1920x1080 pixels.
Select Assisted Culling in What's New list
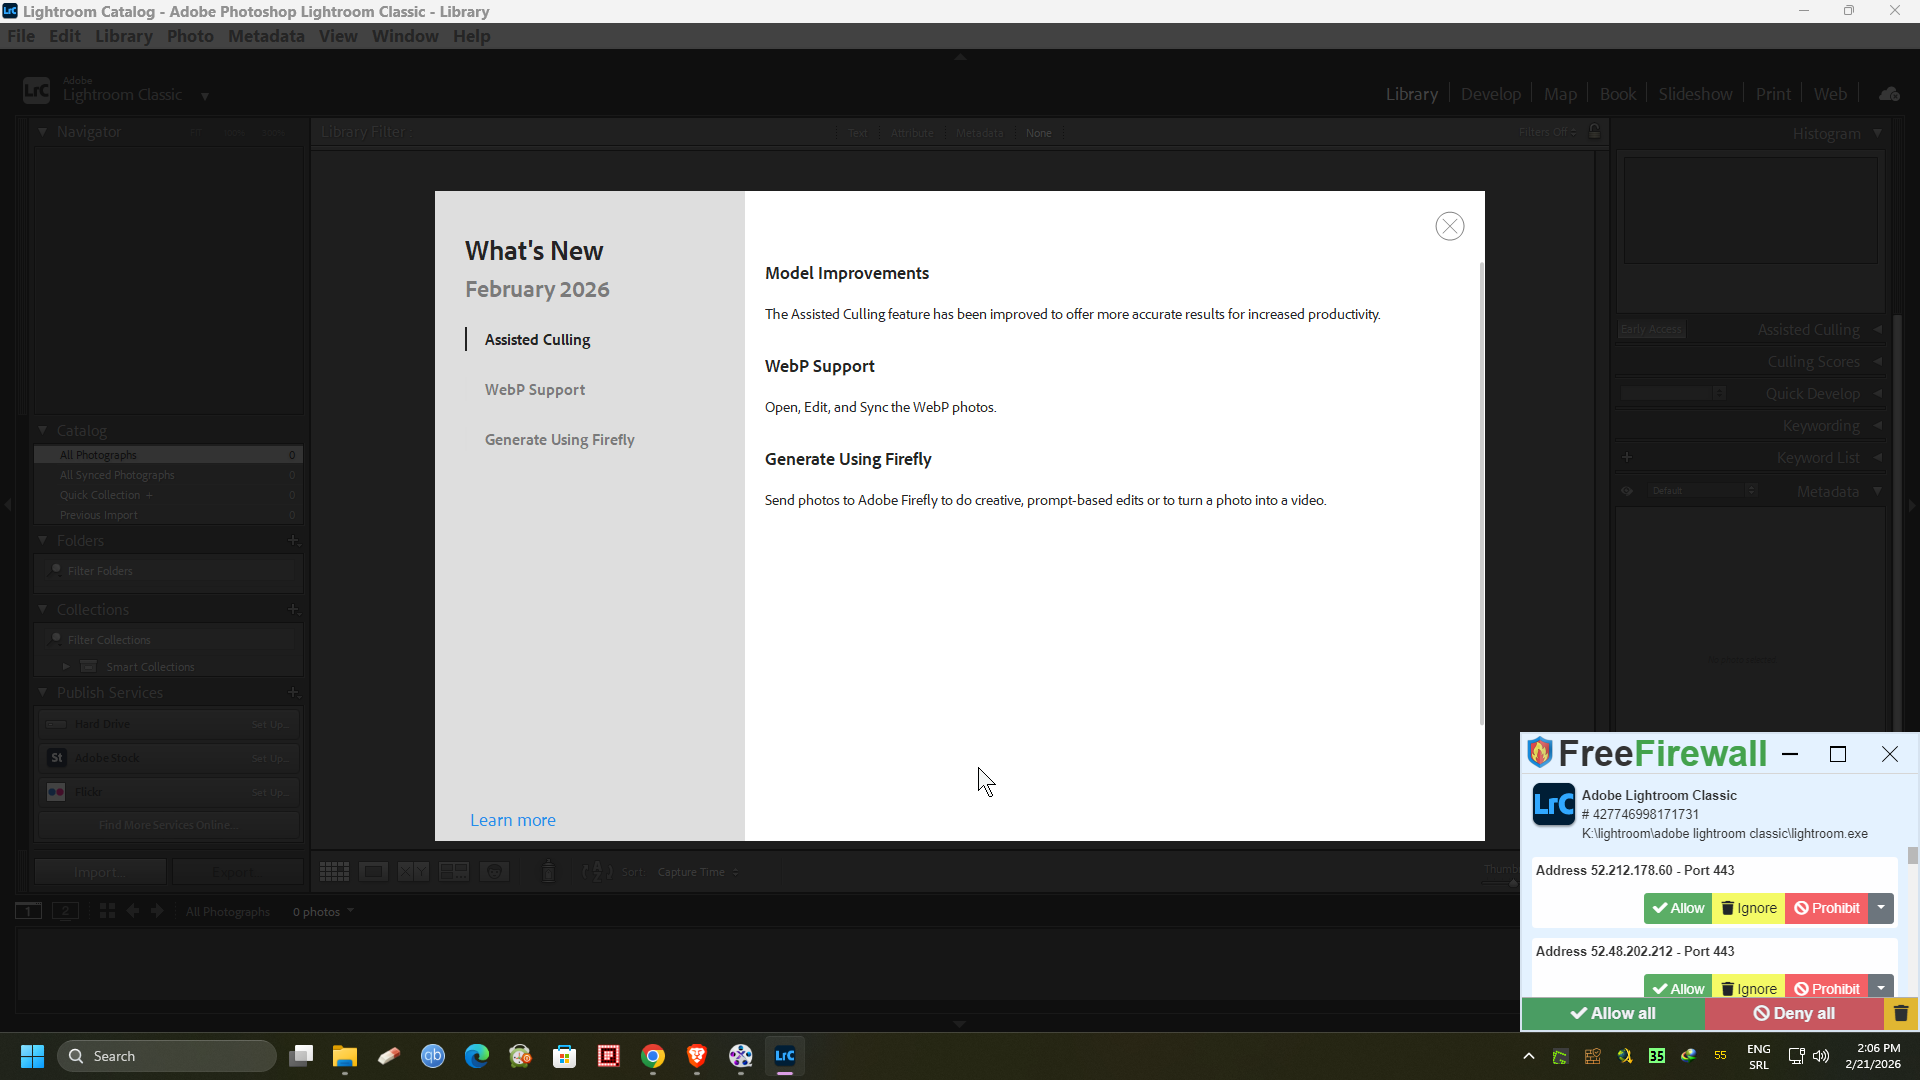(537, 340)
